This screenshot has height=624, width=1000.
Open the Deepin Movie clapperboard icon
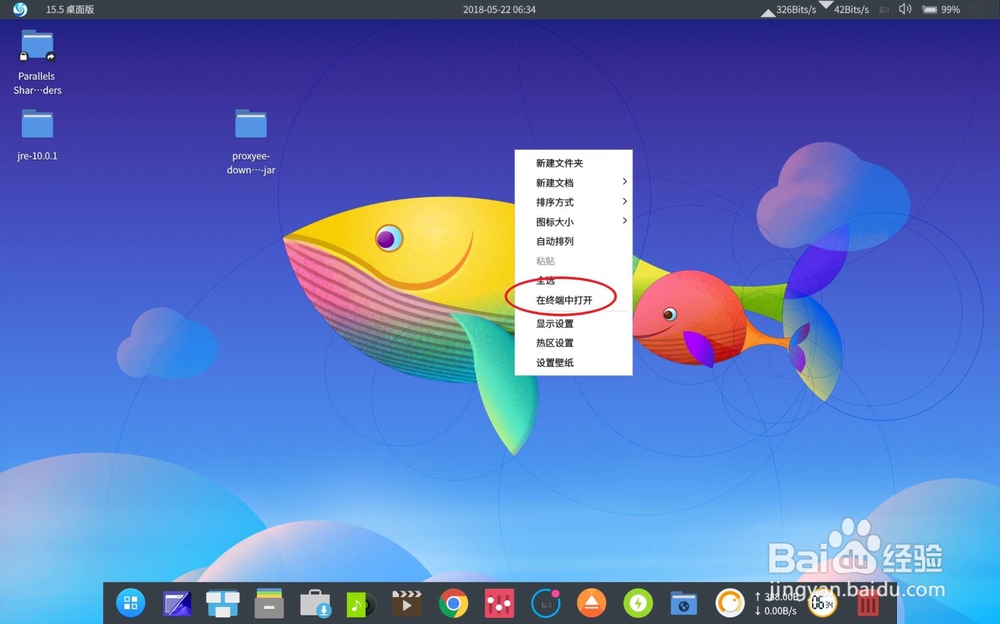click(x=406, y=602)
